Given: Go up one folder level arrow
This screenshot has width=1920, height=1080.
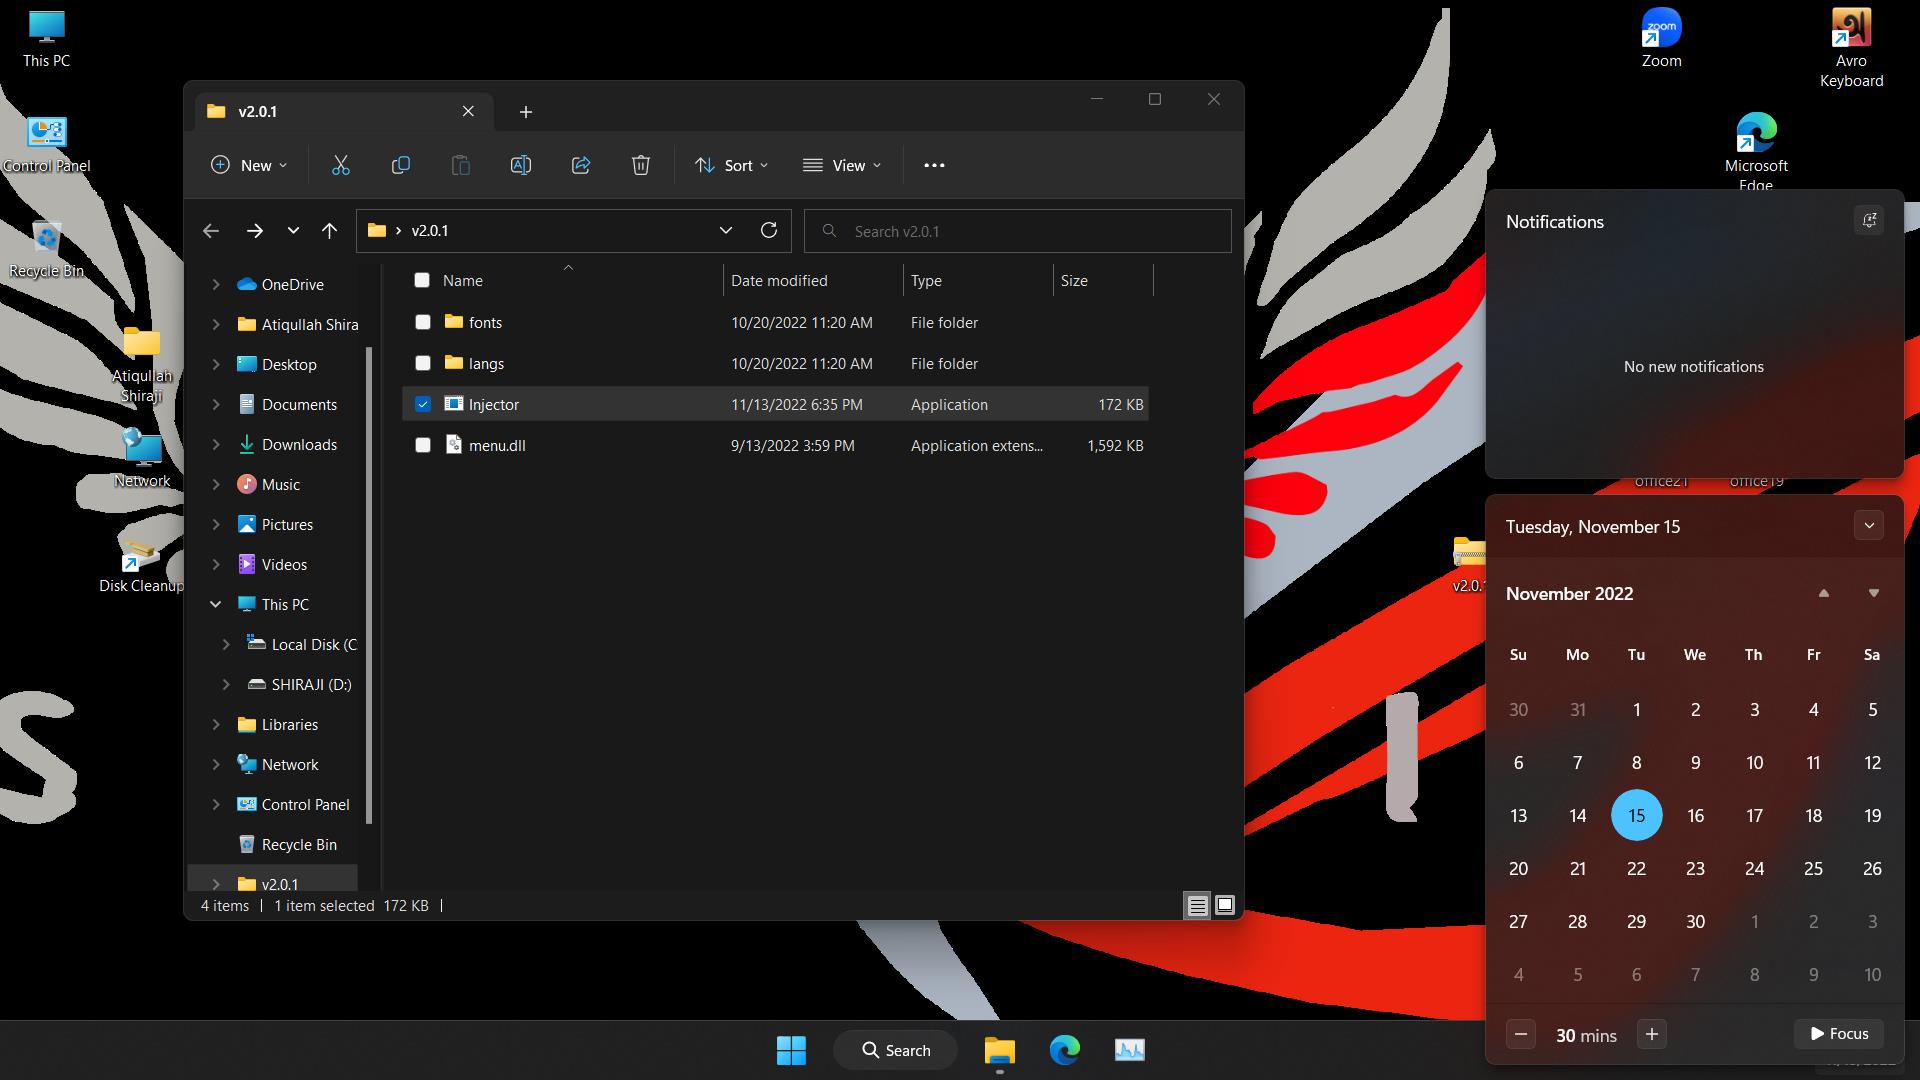Looking at the screenshot, I should point(329,231).
